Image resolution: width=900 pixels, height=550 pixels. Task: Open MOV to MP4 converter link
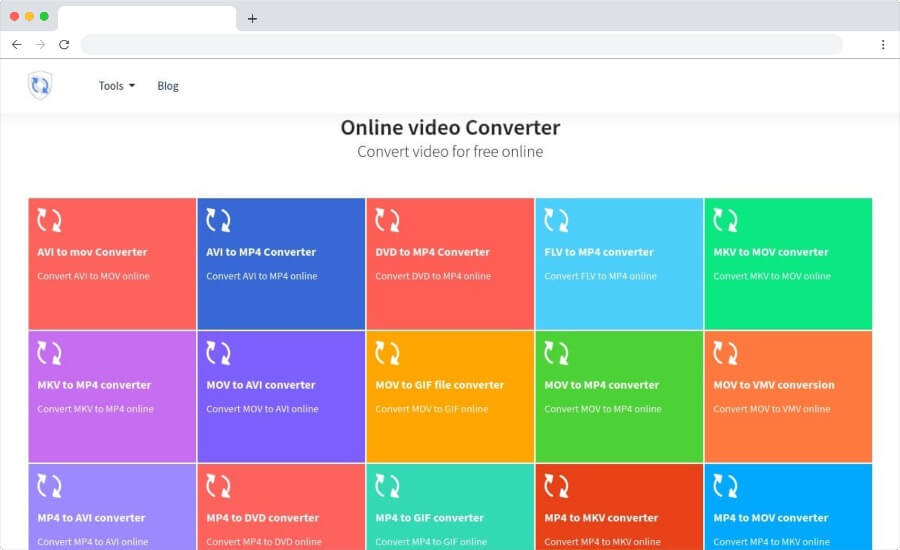pyautogui.click(x=602, y=385)
